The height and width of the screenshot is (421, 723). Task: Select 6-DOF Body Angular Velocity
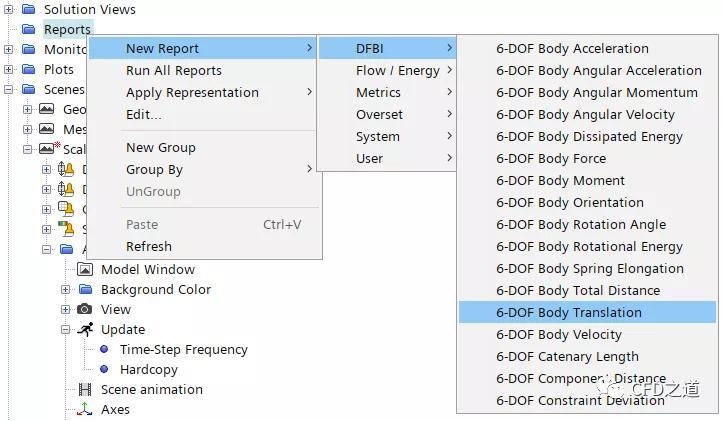point(587,114)
